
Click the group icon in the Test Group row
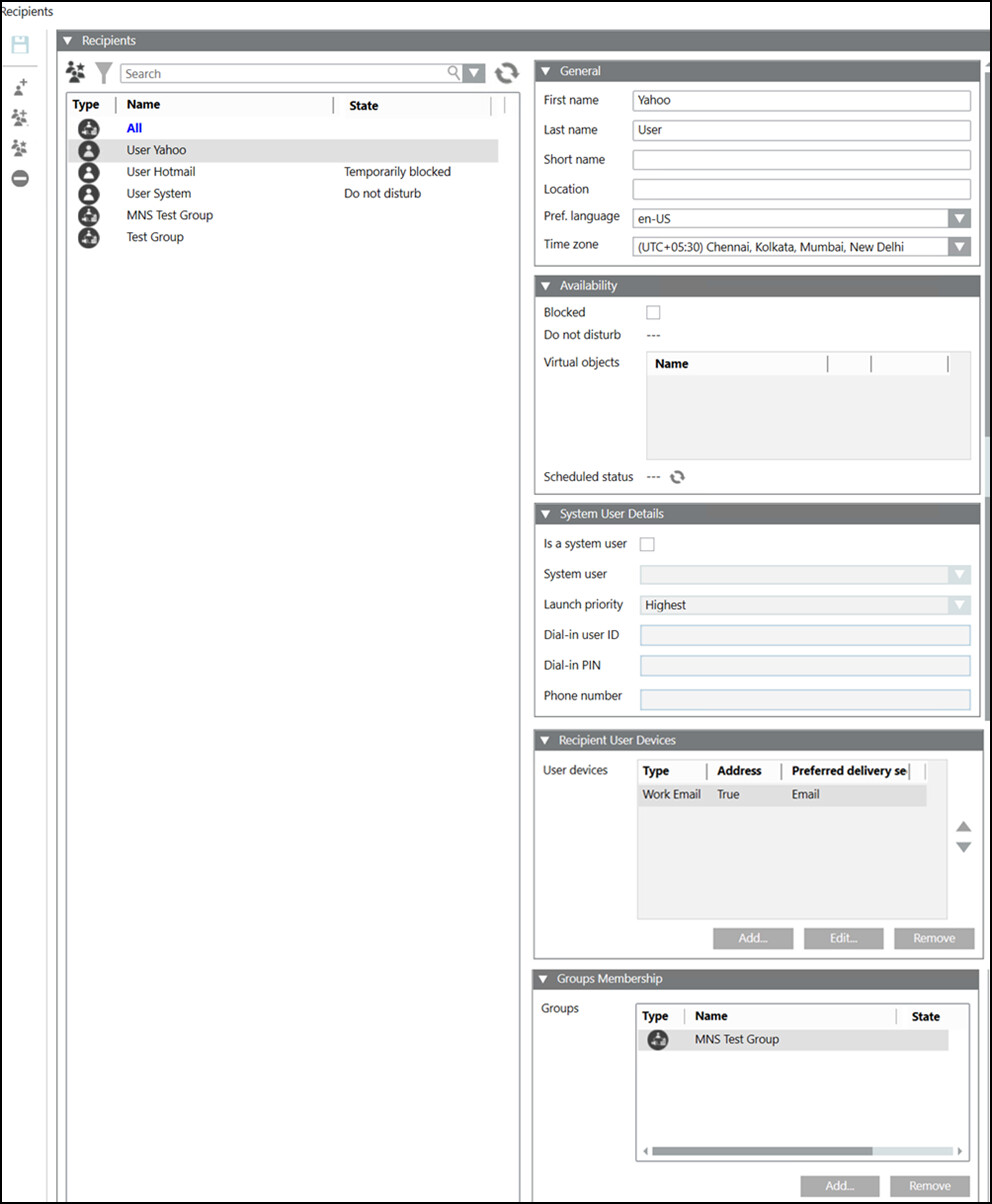click(89, 238)
